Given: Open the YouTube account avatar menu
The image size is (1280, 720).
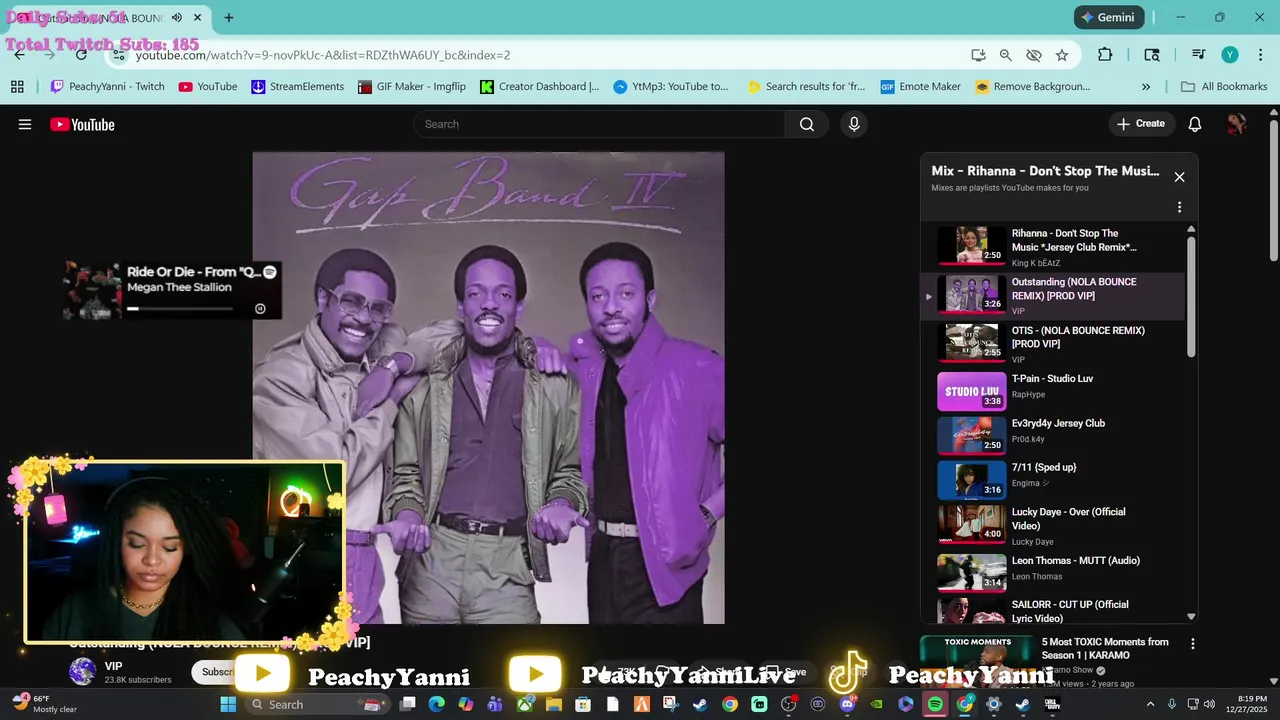Looking at the screenshot, I should [1237, 124].
